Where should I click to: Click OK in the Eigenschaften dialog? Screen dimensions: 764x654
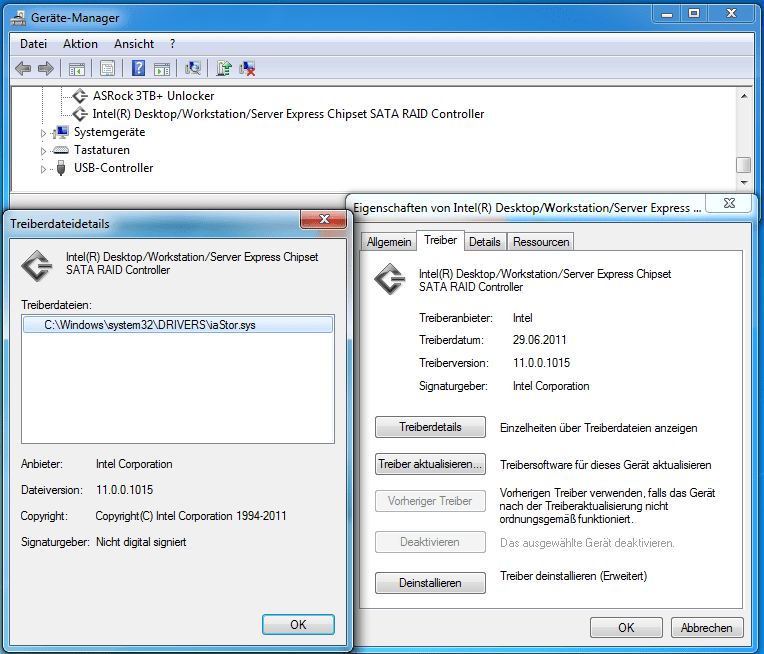click(626, 628)
